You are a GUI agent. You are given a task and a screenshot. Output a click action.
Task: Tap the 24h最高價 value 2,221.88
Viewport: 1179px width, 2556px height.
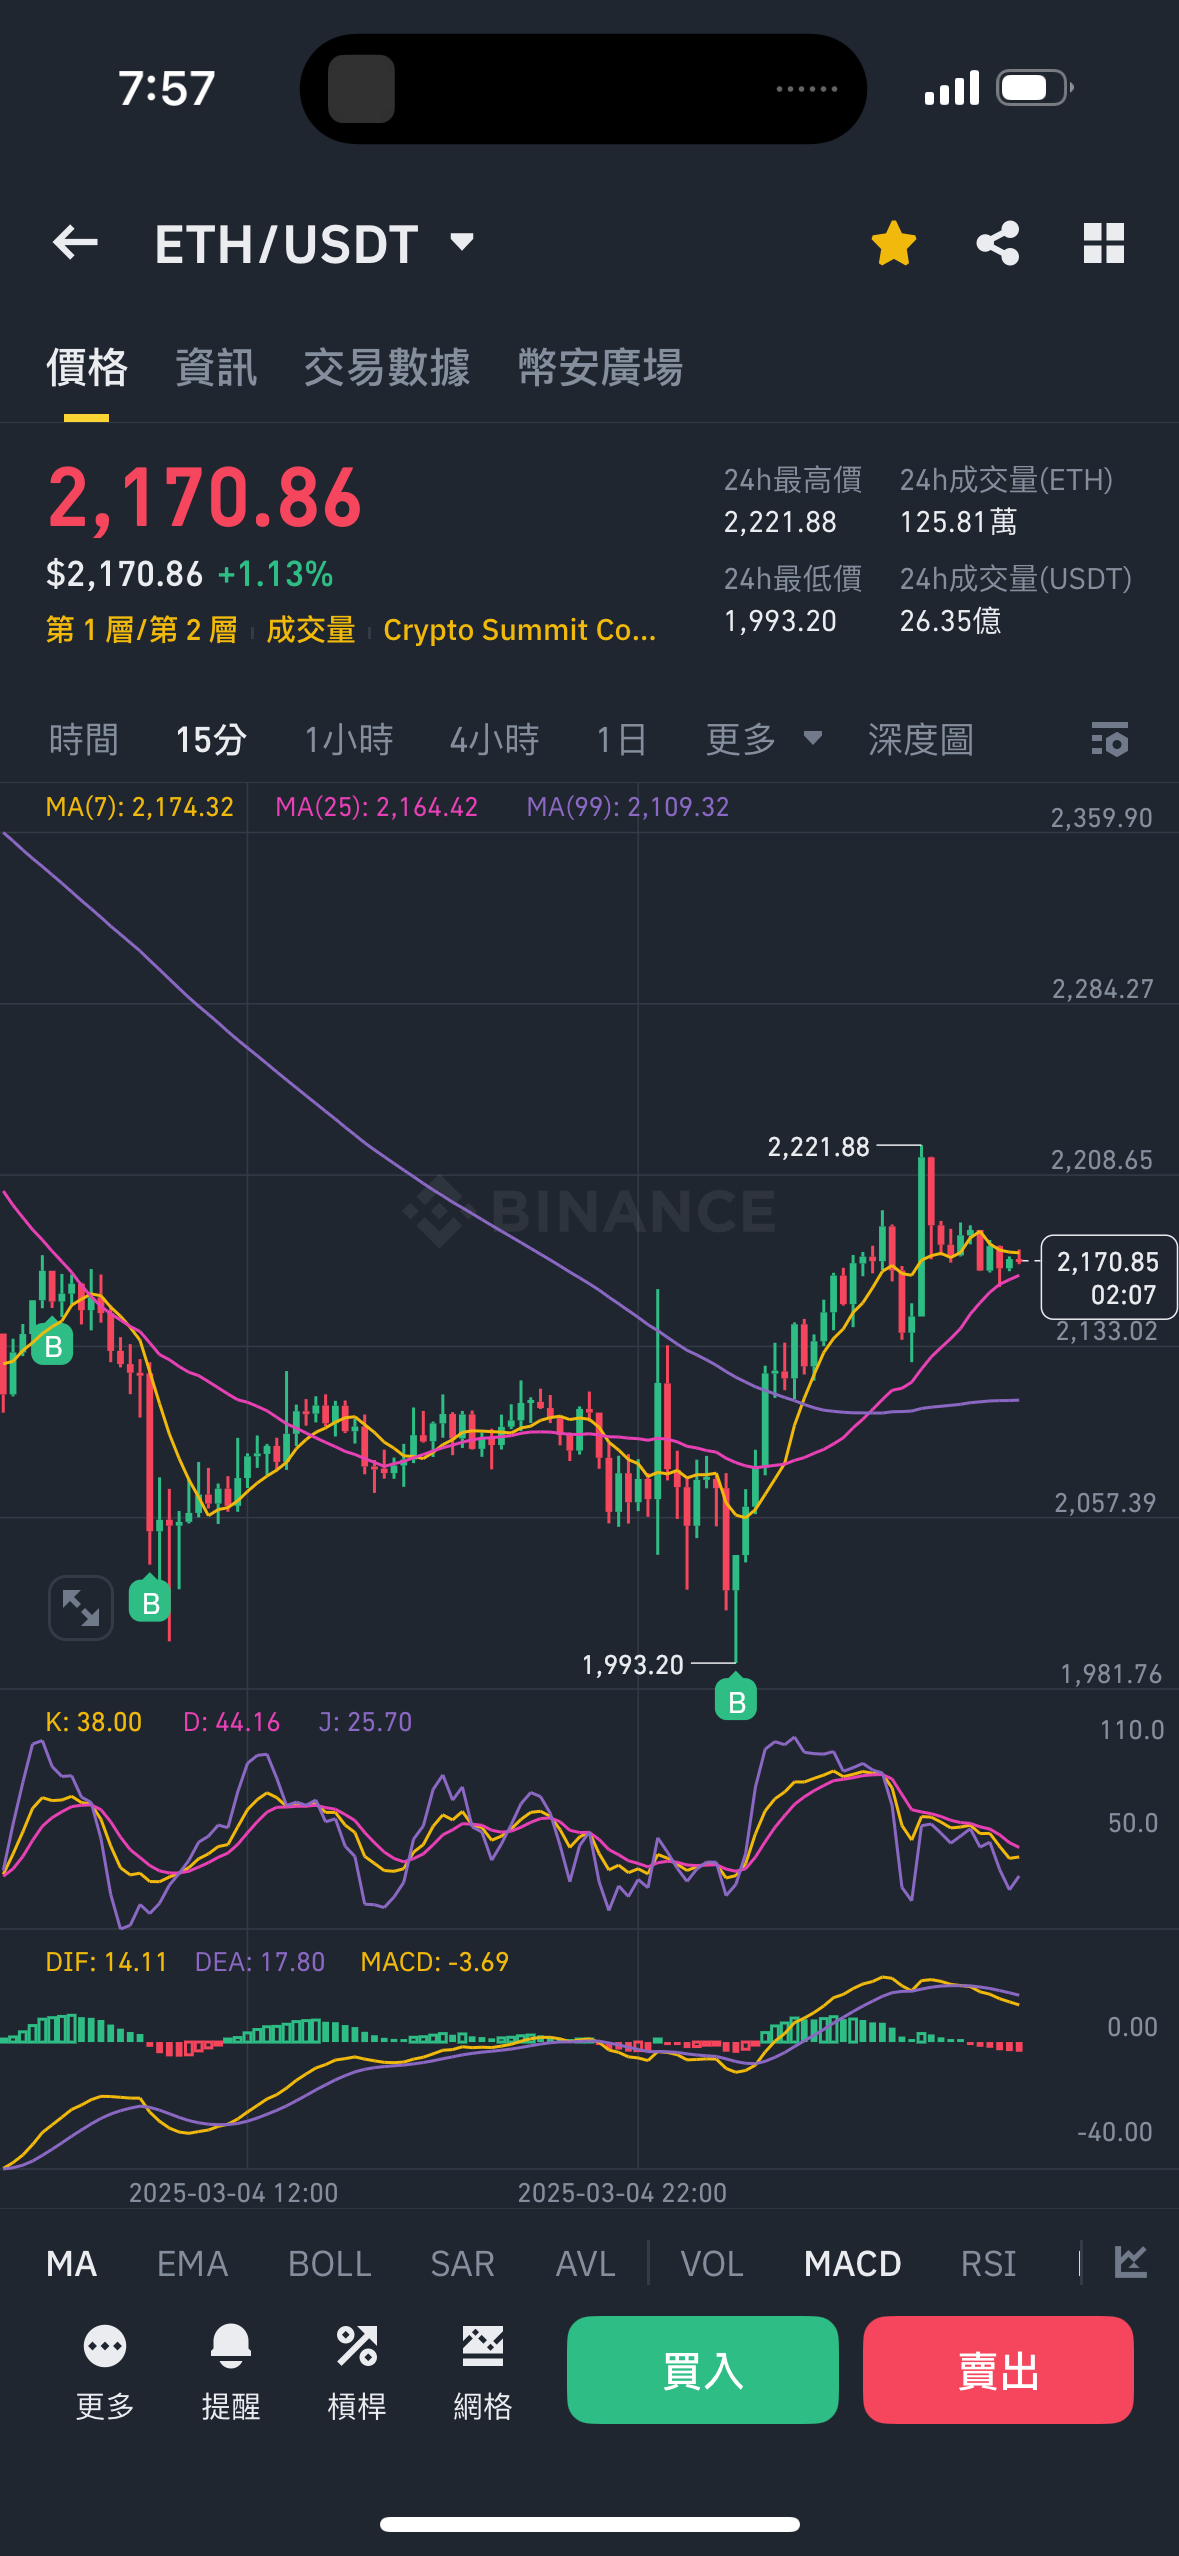point(780,522)
